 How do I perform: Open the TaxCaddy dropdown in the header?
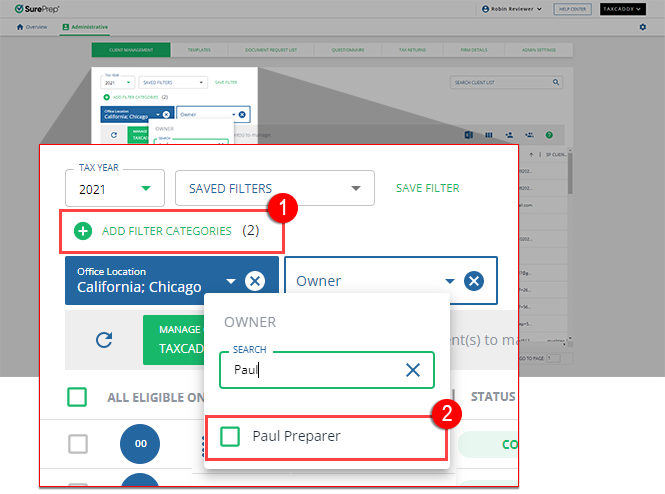[x=623, y=9]
